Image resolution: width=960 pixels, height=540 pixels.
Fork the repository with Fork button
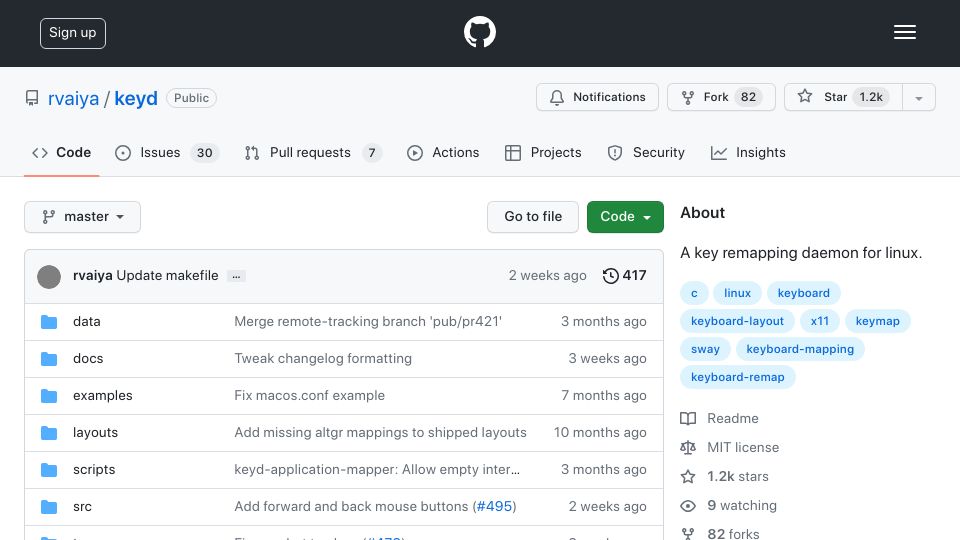721,97
